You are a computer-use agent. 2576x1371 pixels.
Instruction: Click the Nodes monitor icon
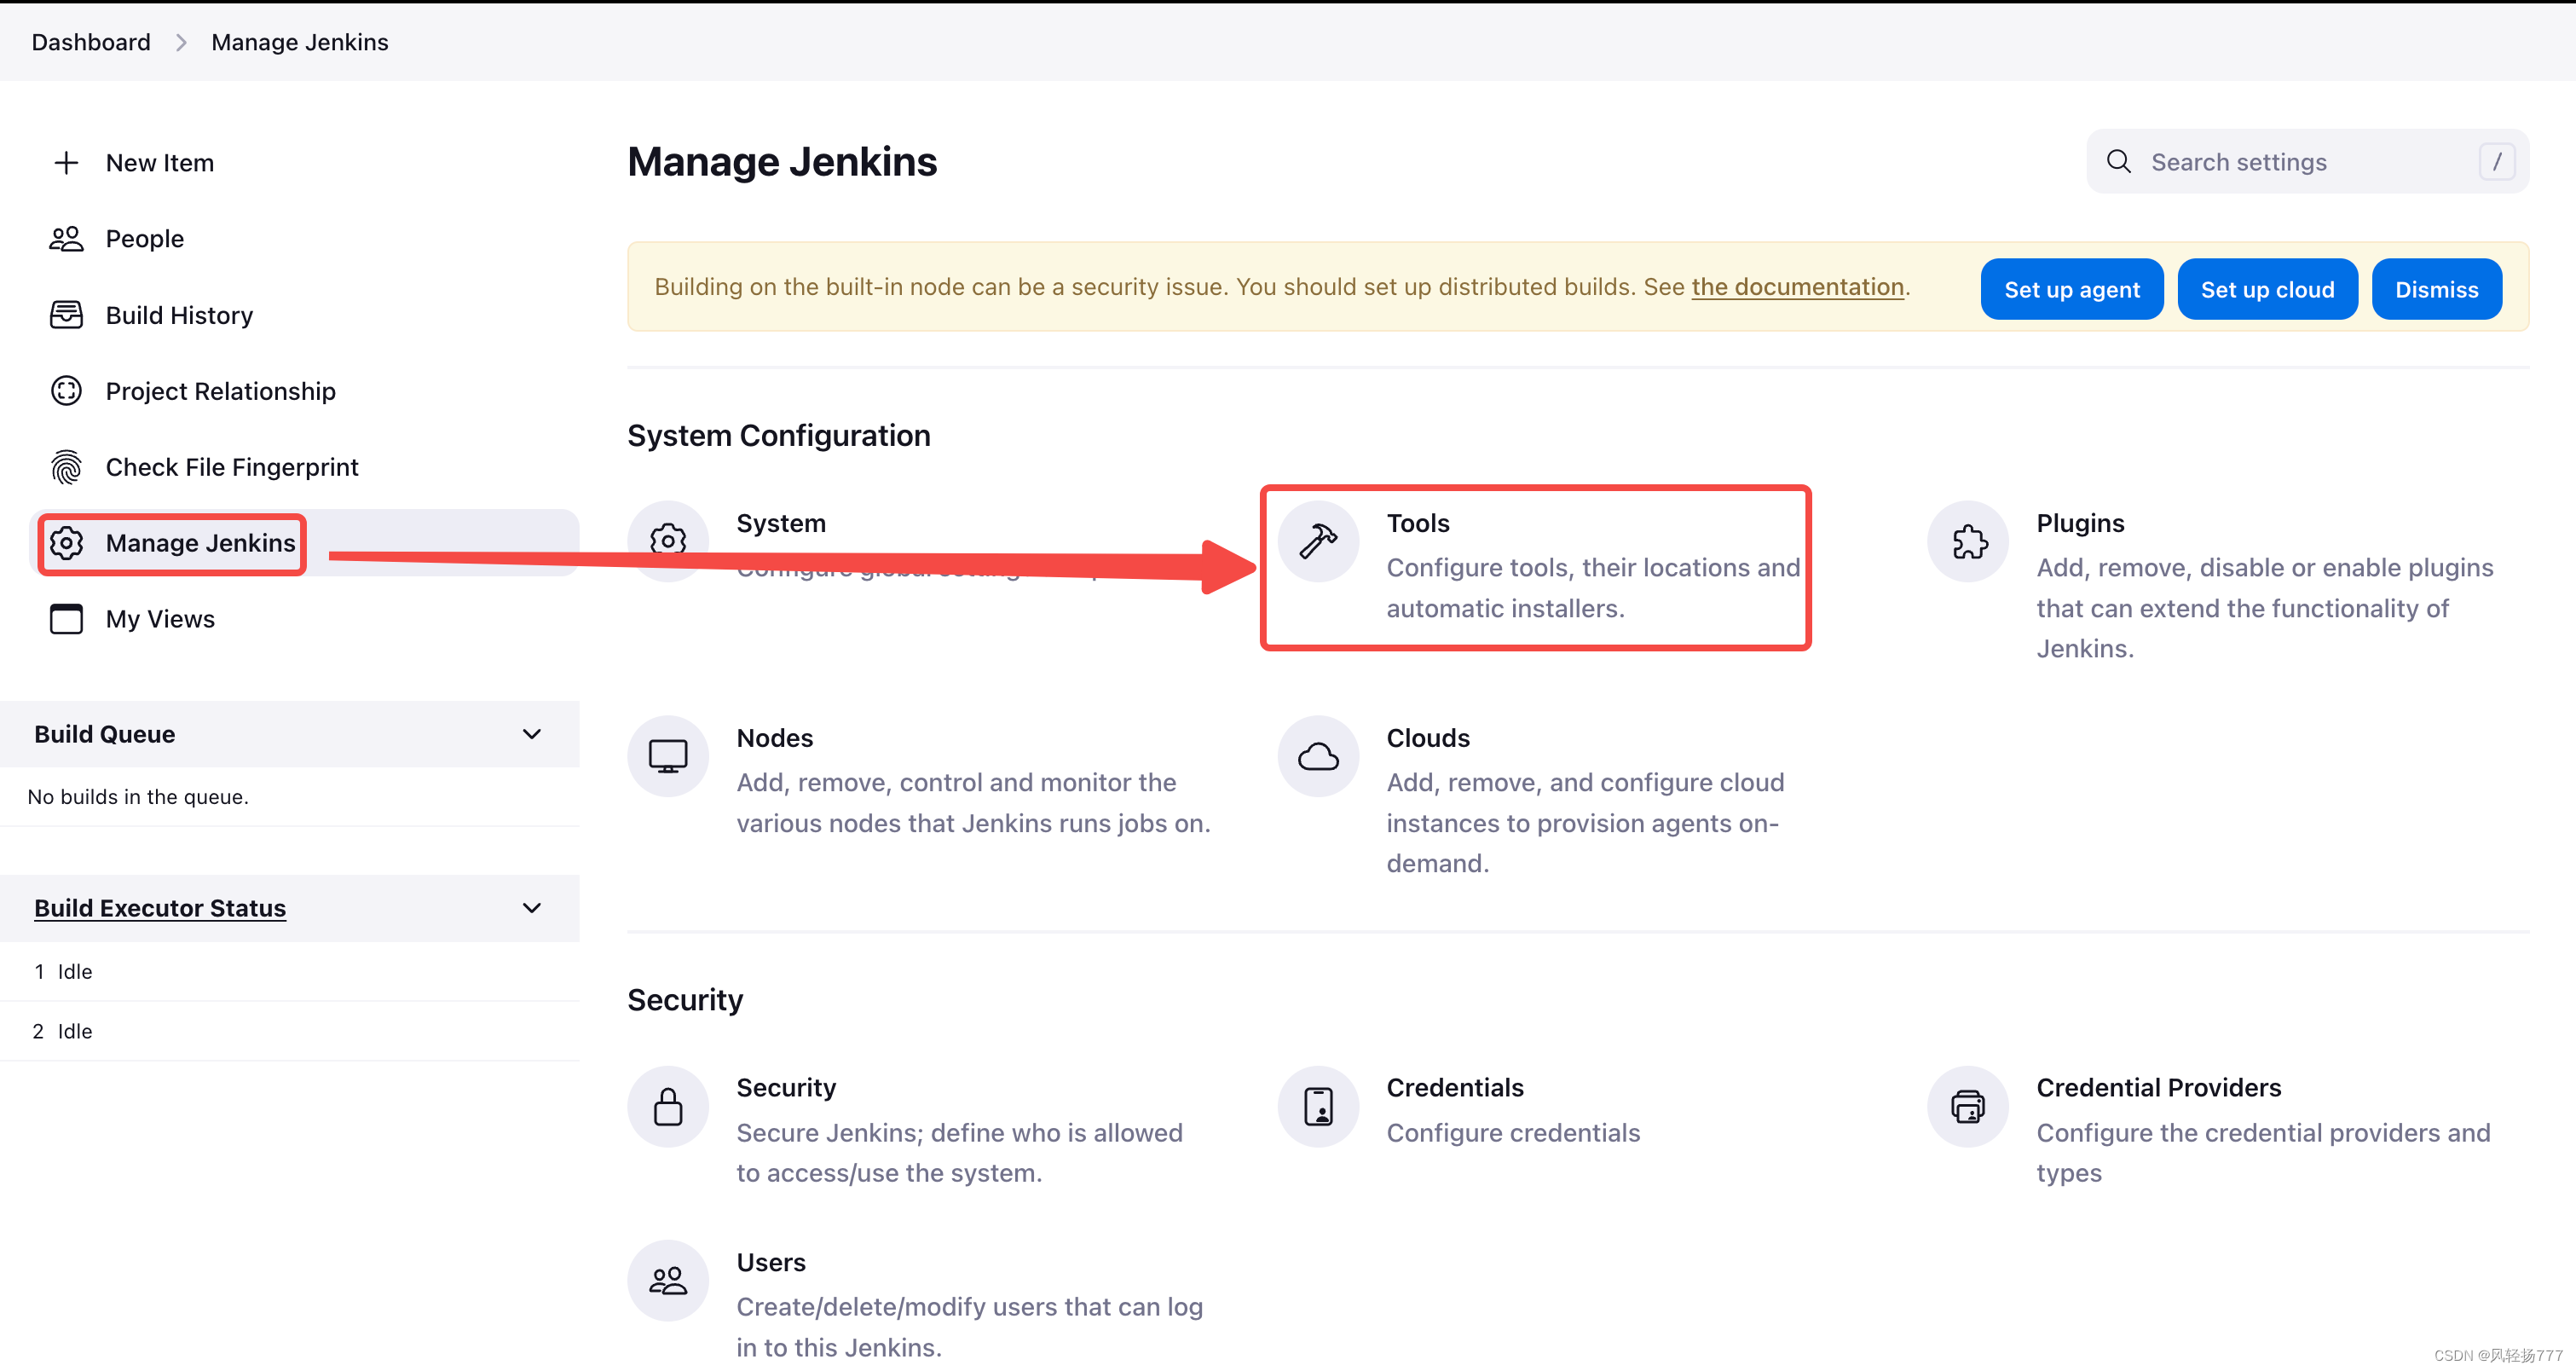click(668, 756)
